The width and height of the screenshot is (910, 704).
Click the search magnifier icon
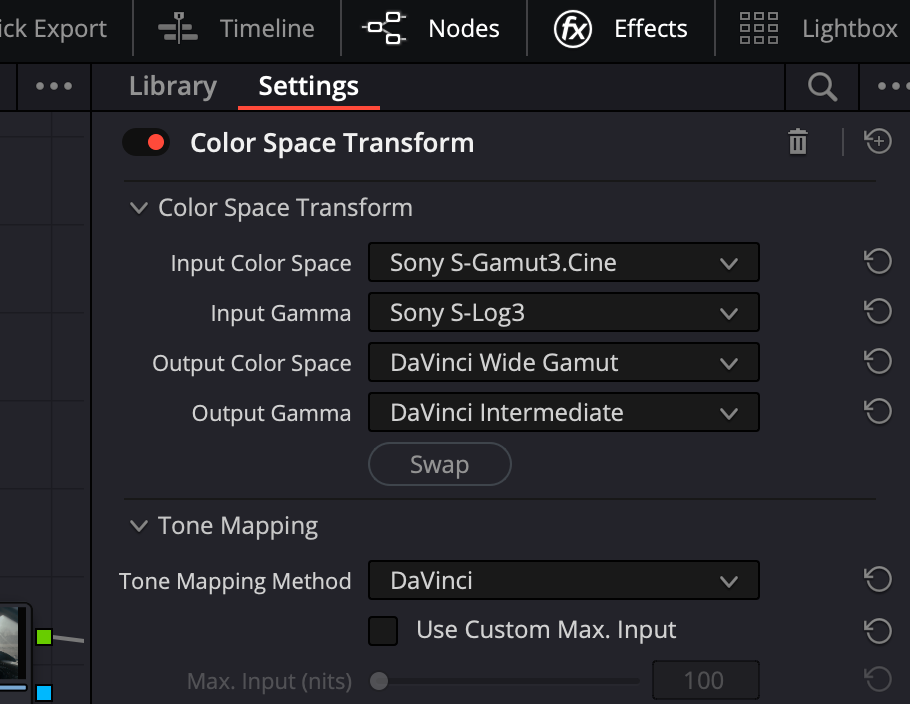(822, 88)
